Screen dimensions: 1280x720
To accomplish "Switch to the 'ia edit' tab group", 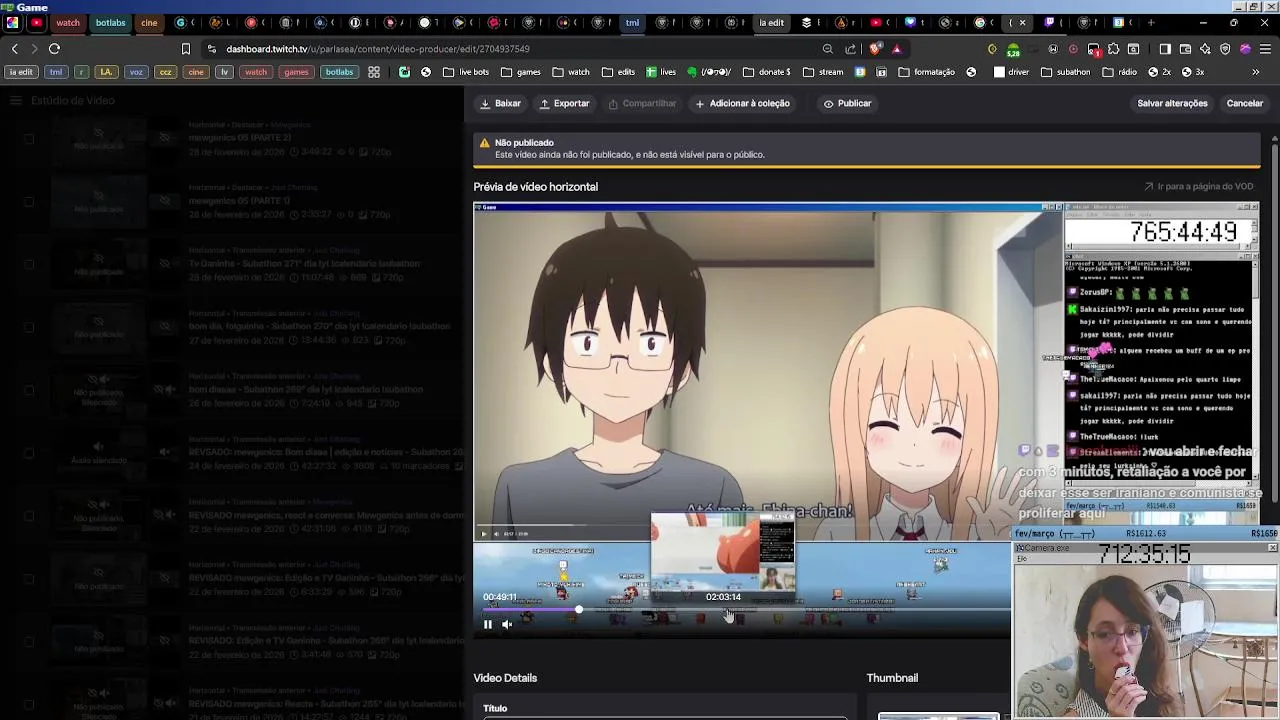I will pos(771,22).
